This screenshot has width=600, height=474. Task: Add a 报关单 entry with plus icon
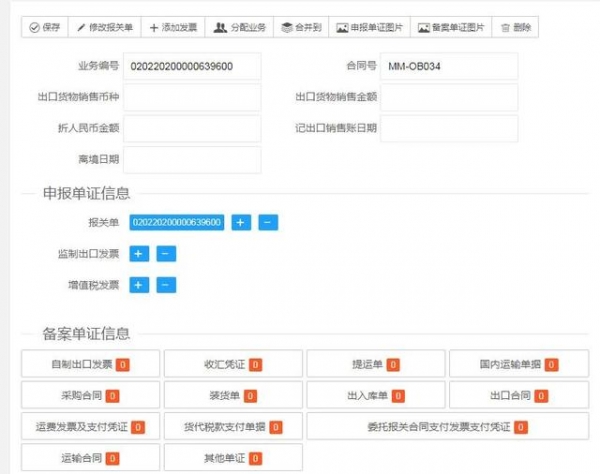point(241,222)
